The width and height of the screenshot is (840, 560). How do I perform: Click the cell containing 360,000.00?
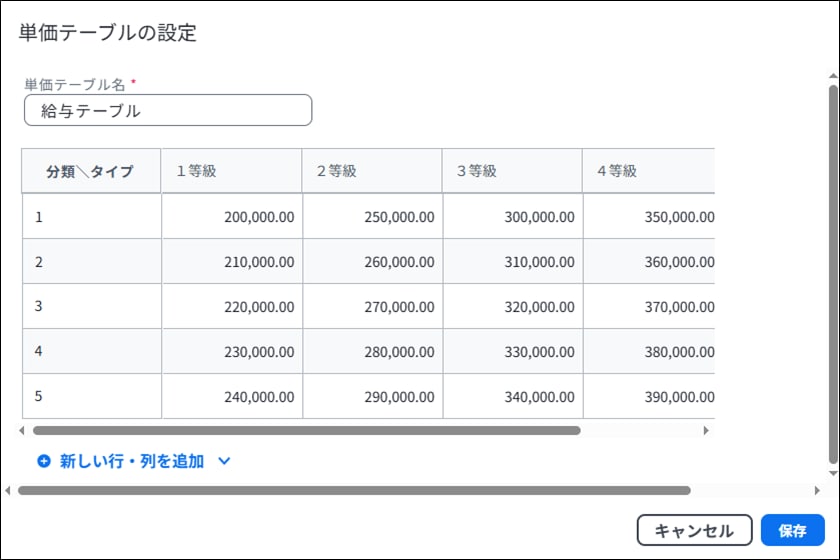pyautogui.click(x=649, y=262)
